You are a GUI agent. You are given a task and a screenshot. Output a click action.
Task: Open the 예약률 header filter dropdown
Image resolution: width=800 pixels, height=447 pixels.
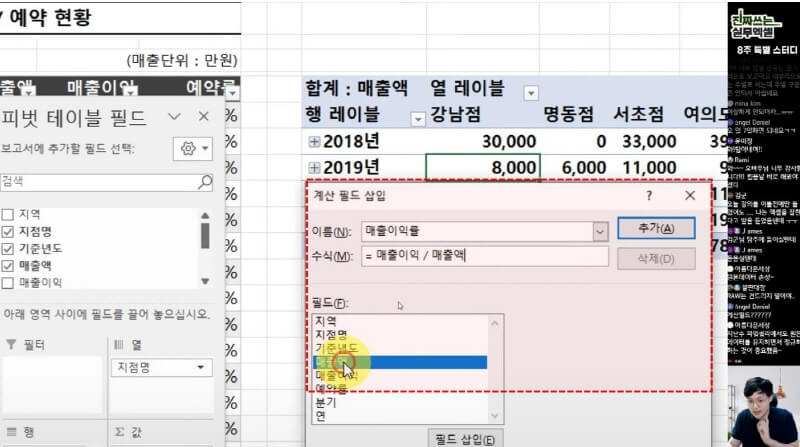tap(232, 93)
